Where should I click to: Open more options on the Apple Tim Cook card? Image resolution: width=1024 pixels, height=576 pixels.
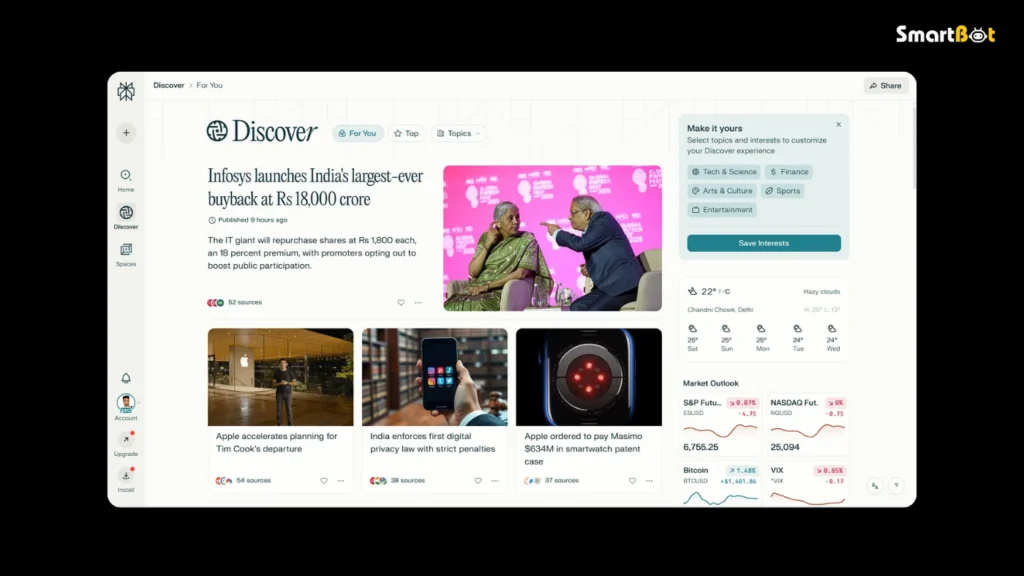[x=340, y=481]
